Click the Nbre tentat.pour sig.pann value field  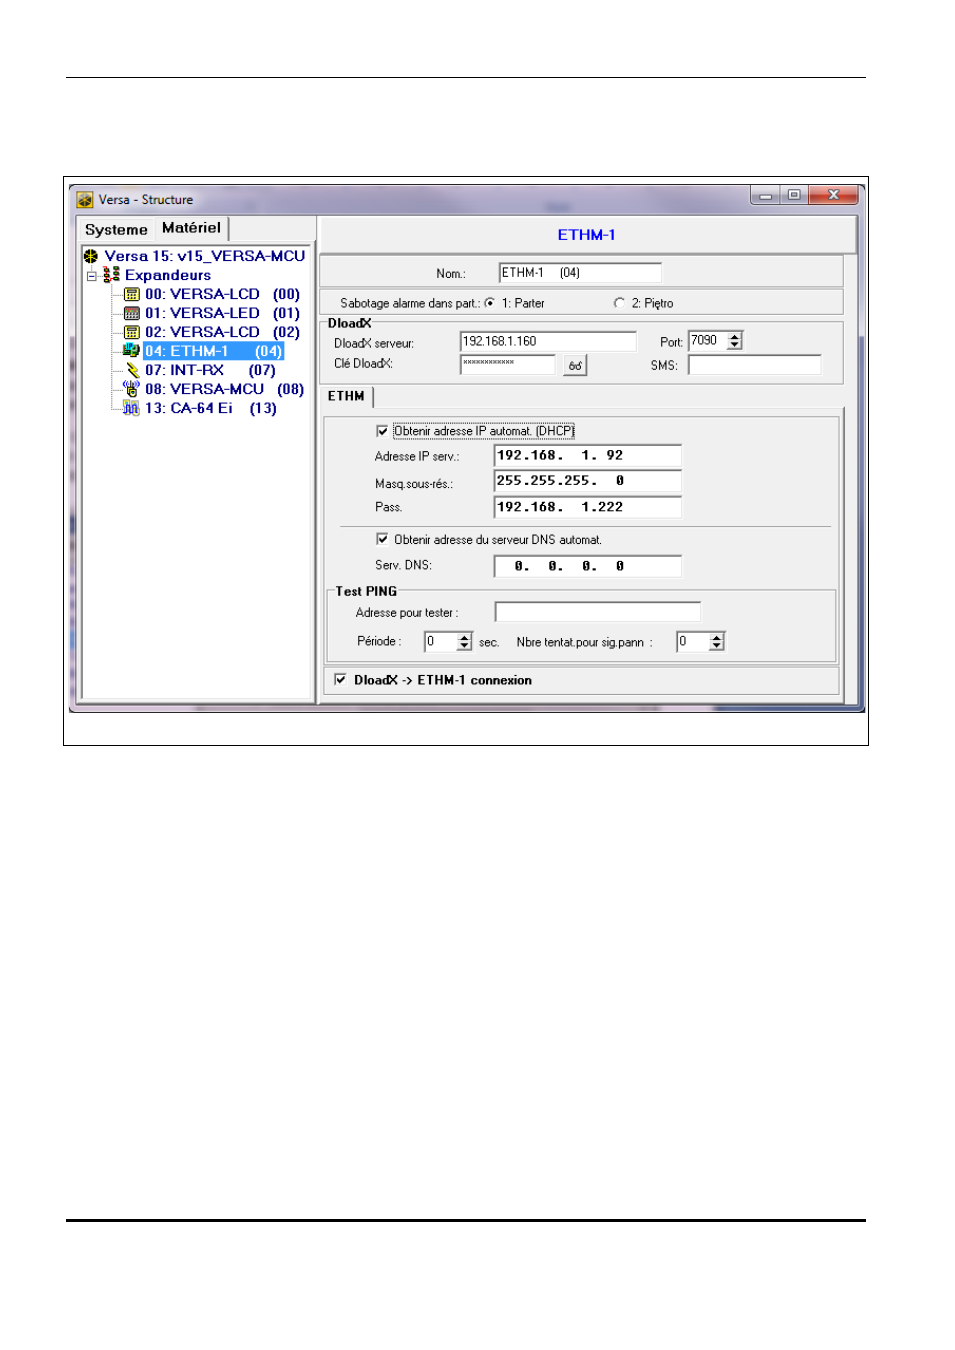click(692, 642)
